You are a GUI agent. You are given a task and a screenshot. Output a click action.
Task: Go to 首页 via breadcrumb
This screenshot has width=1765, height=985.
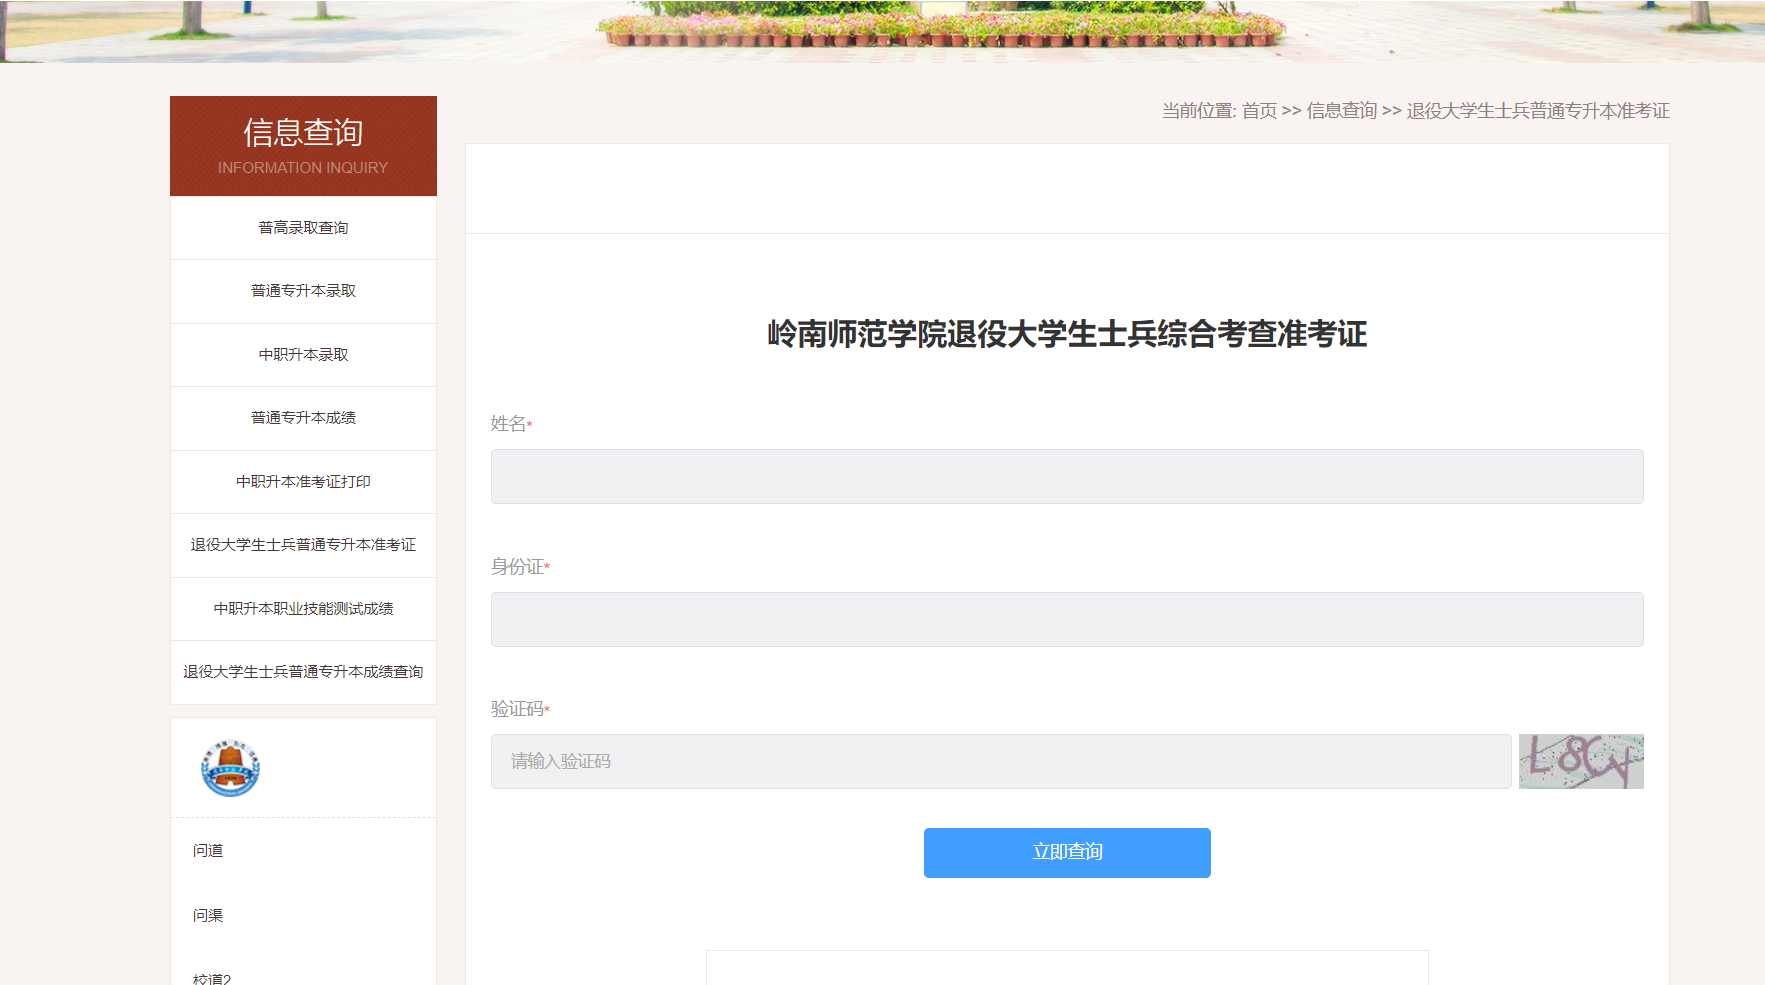pos(1259,111)
